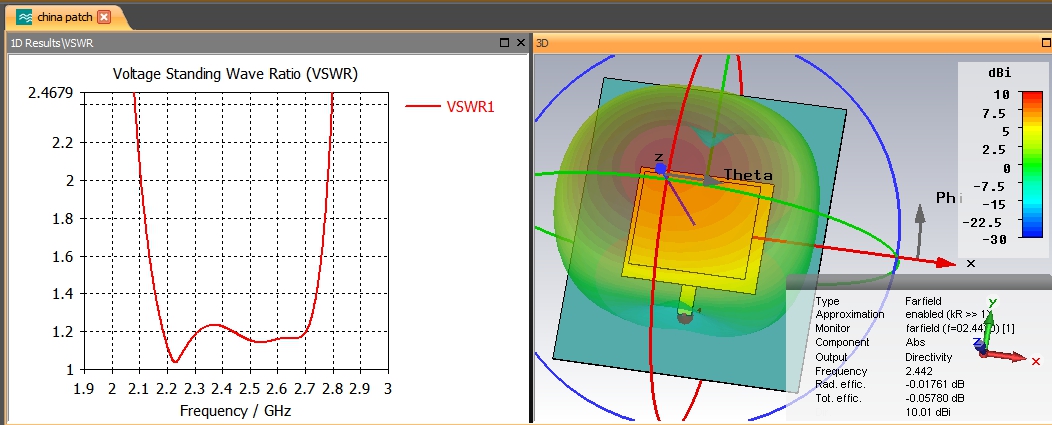This screenshot has height=425, width=1052.
Task: Click the Phi axis label in 3D view
Action: tap(949, 197)
